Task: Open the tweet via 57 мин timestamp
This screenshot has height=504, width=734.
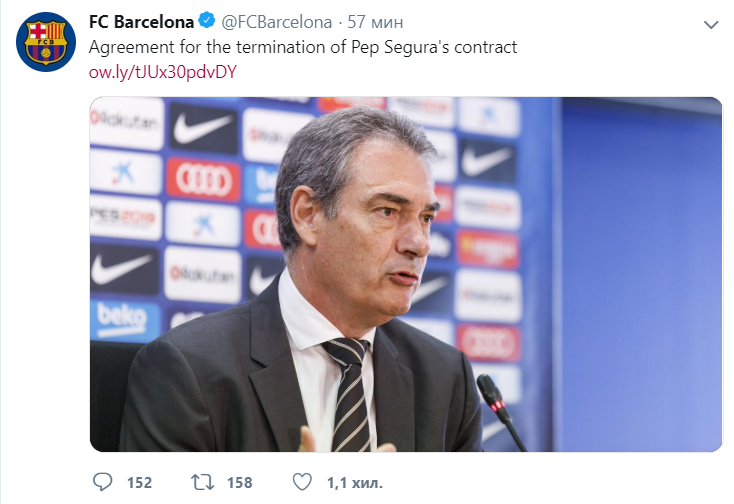Action: (x=375, y=22)
